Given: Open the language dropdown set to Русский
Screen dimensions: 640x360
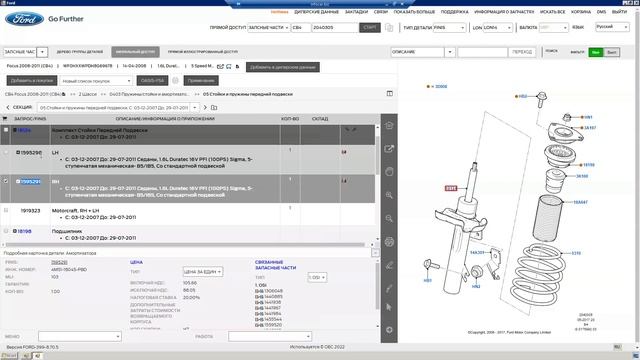Looking at the screenshot, I should (x=612, y=27).
